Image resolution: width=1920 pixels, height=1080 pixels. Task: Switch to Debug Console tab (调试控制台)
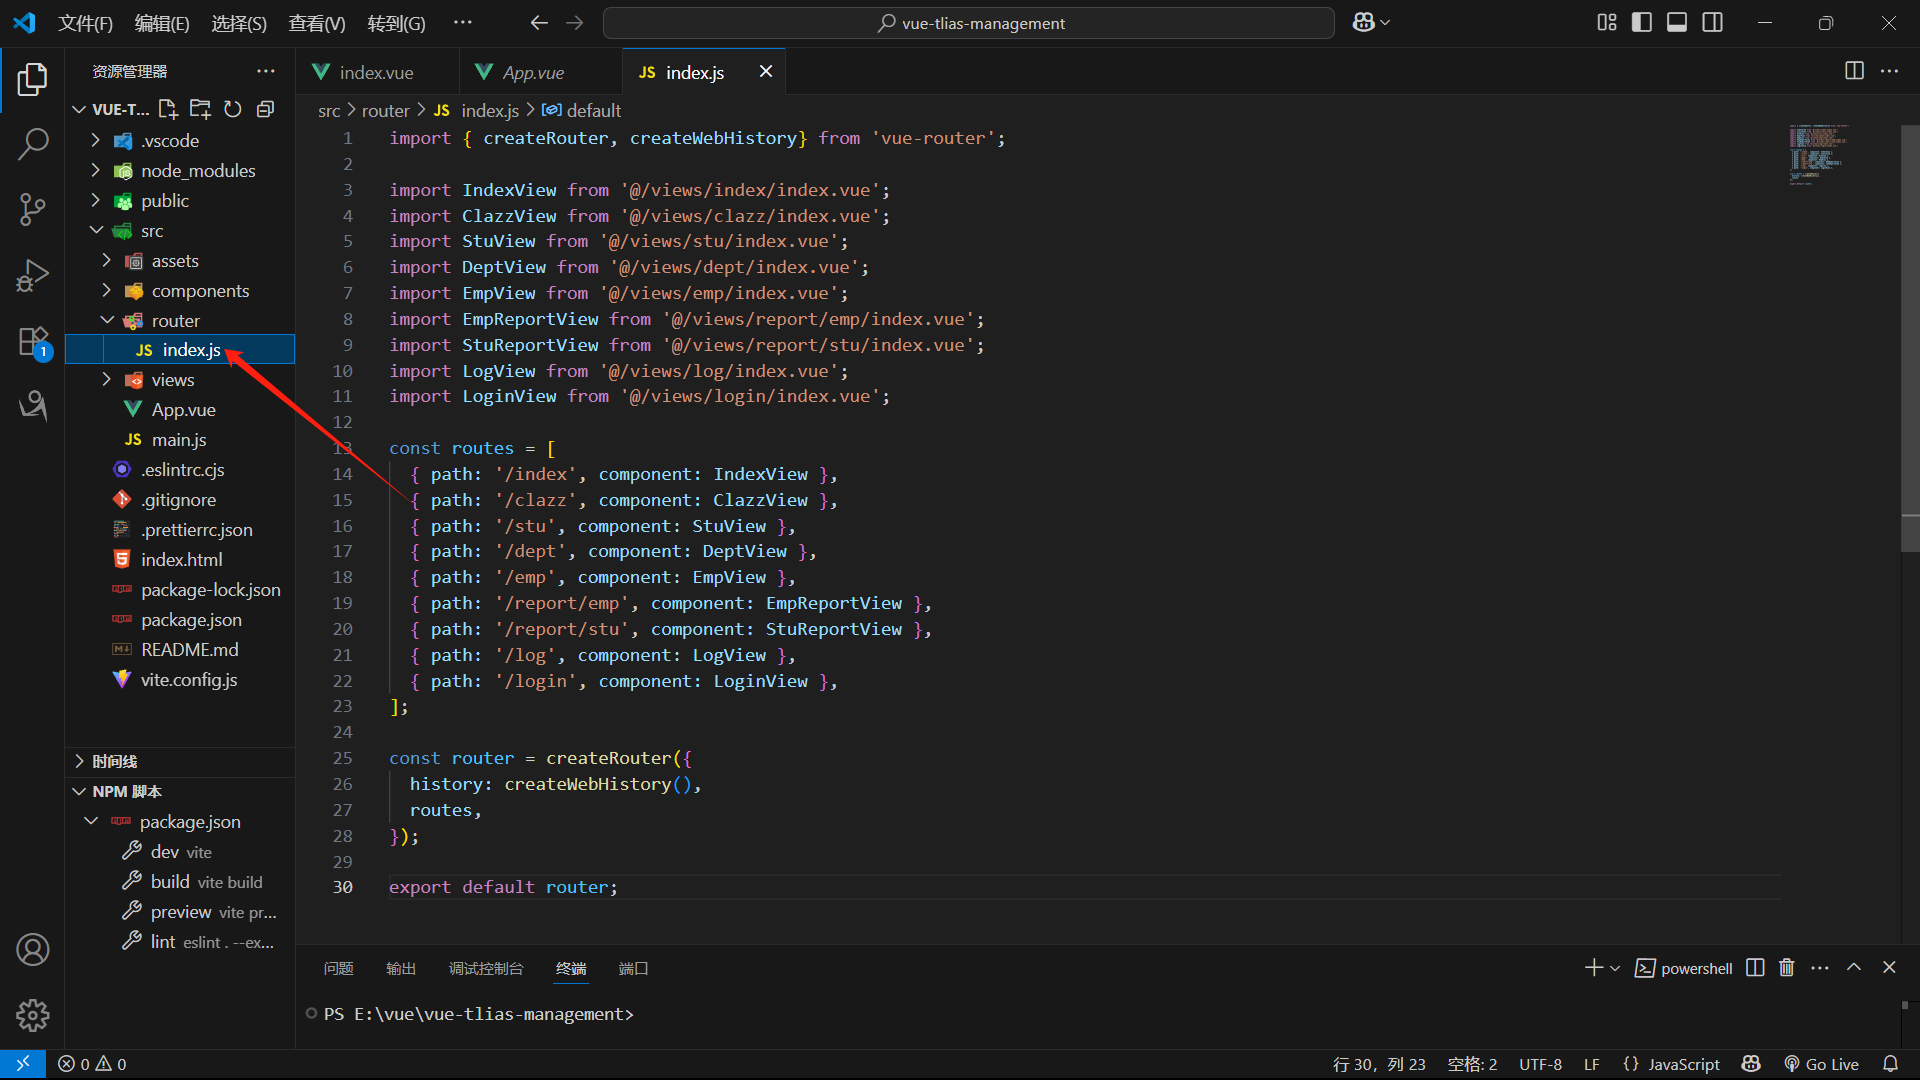(486, 968)
